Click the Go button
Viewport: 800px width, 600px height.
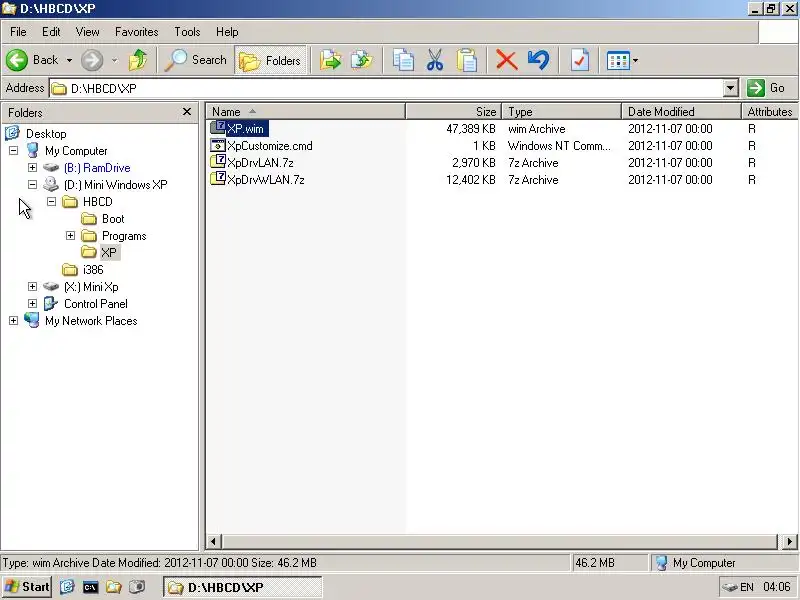[767, 88]
